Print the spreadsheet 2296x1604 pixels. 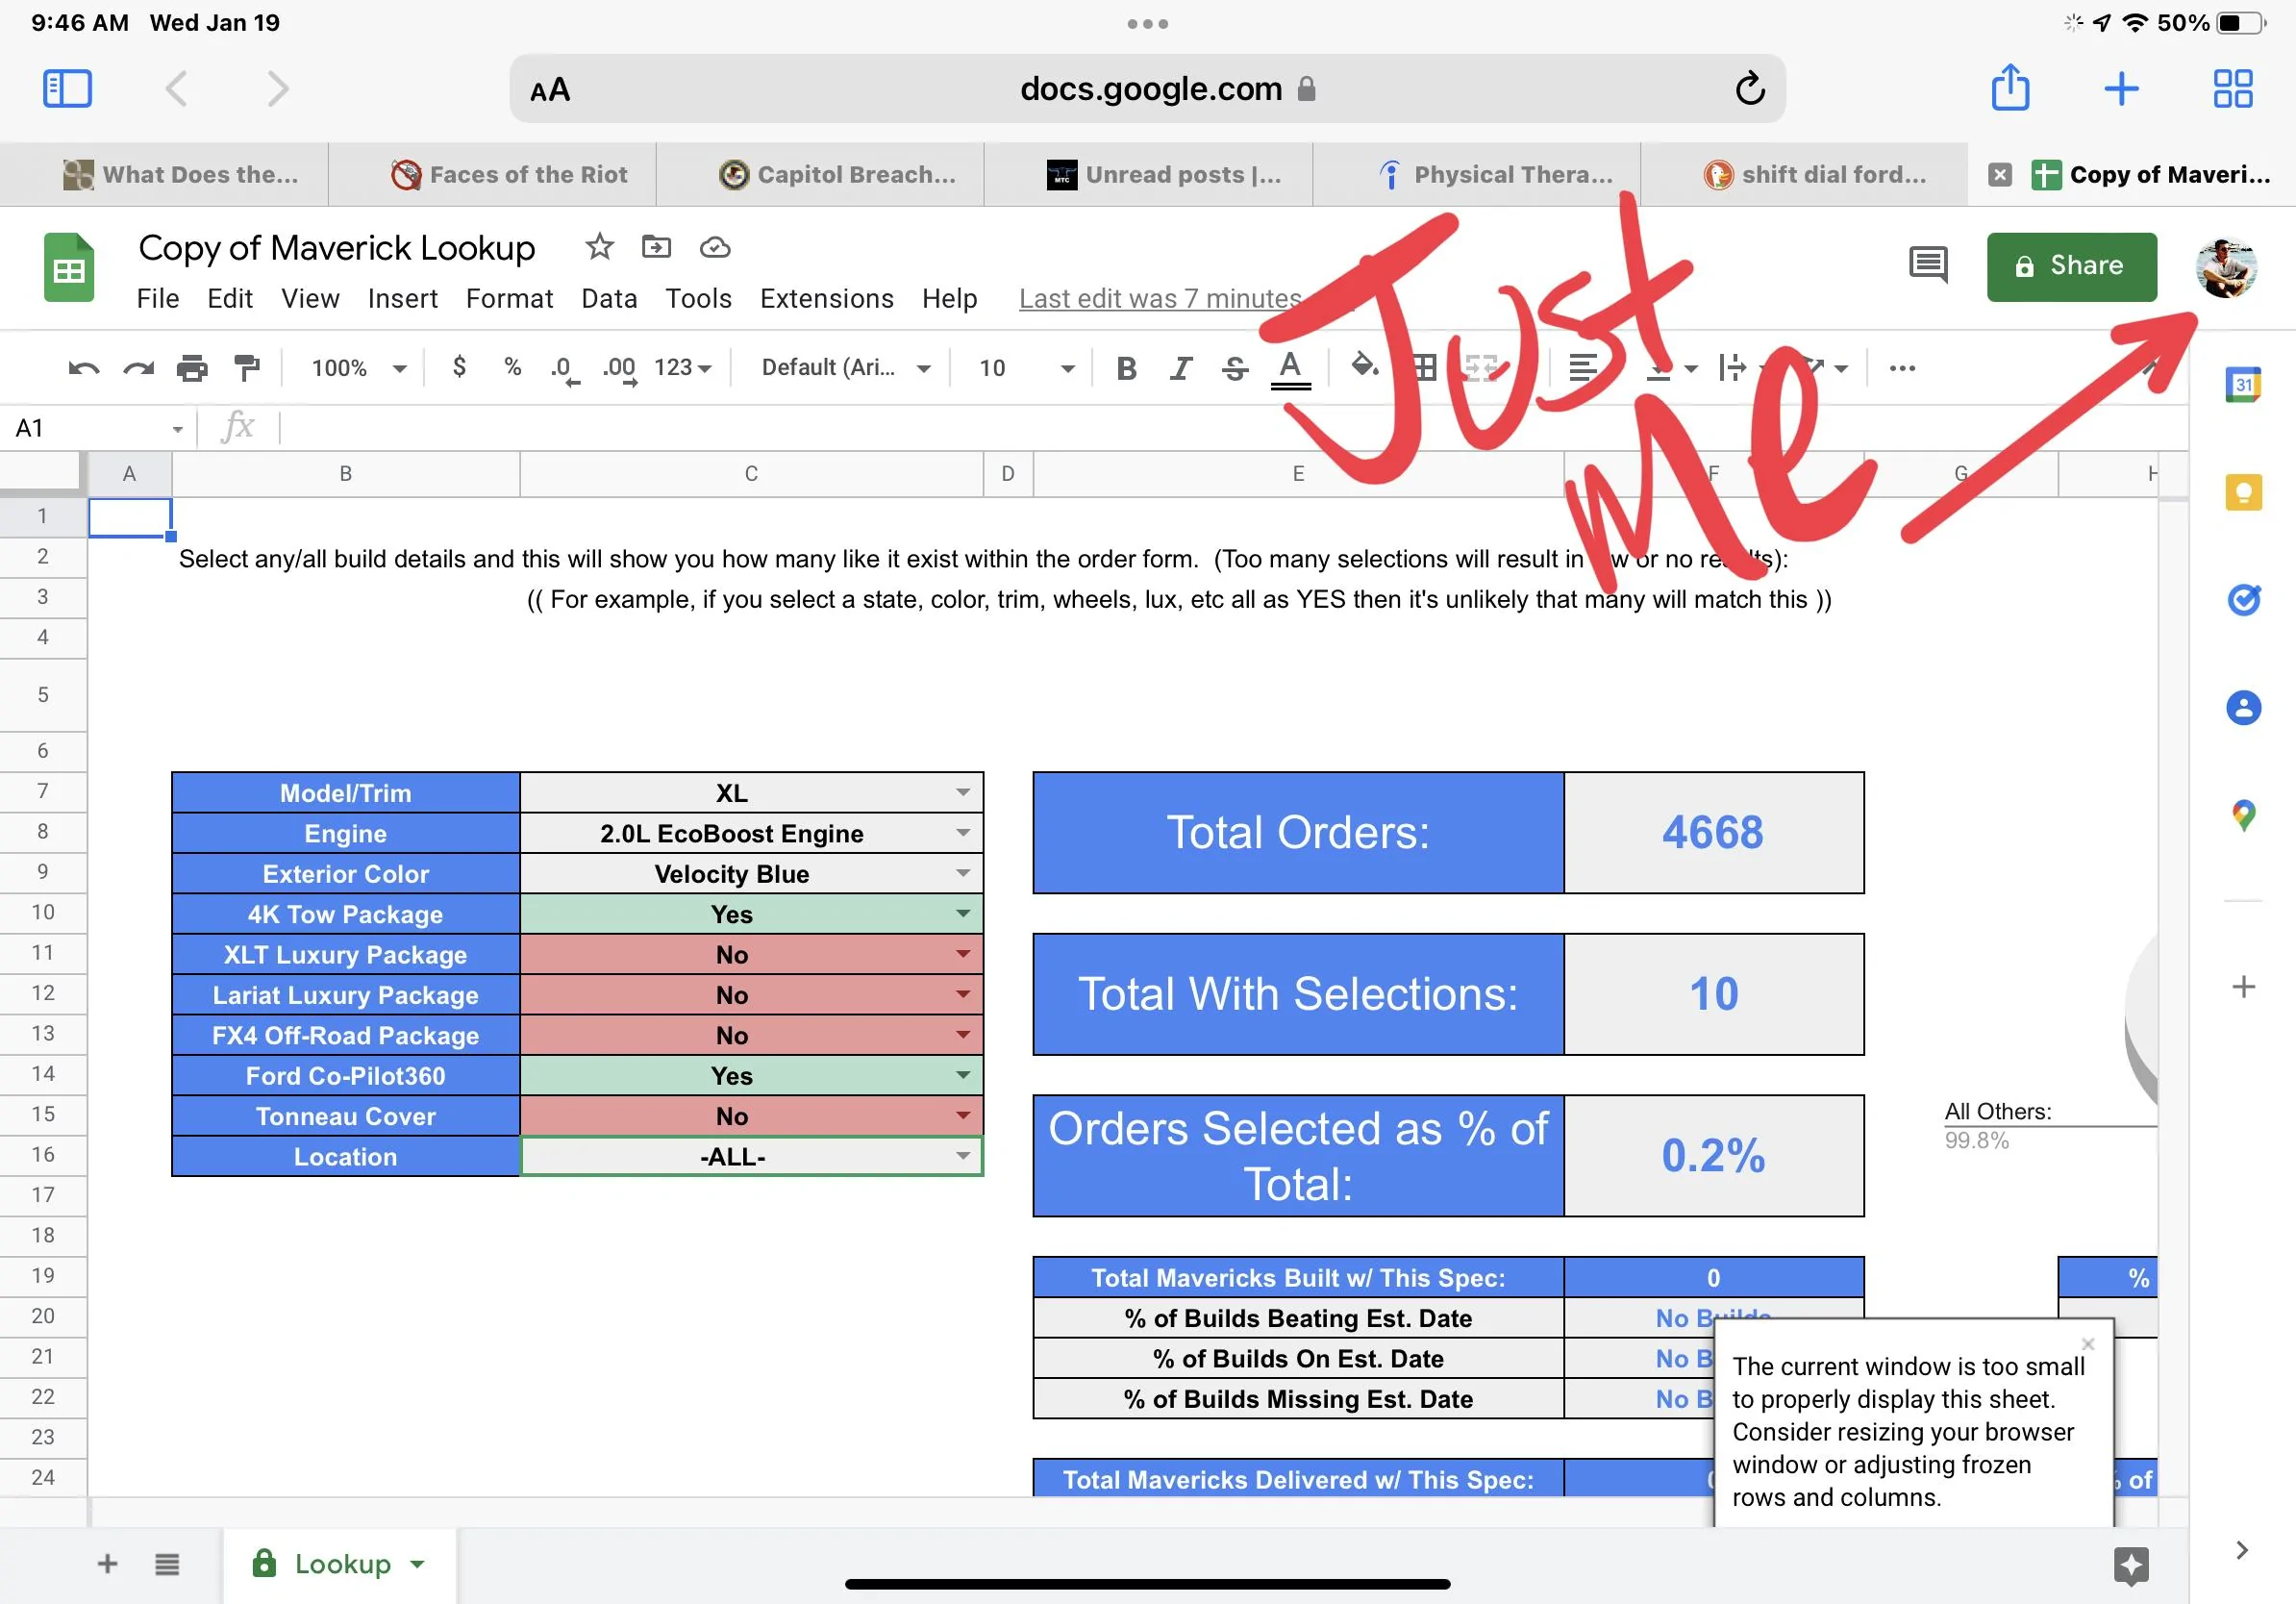coord(192,368)
